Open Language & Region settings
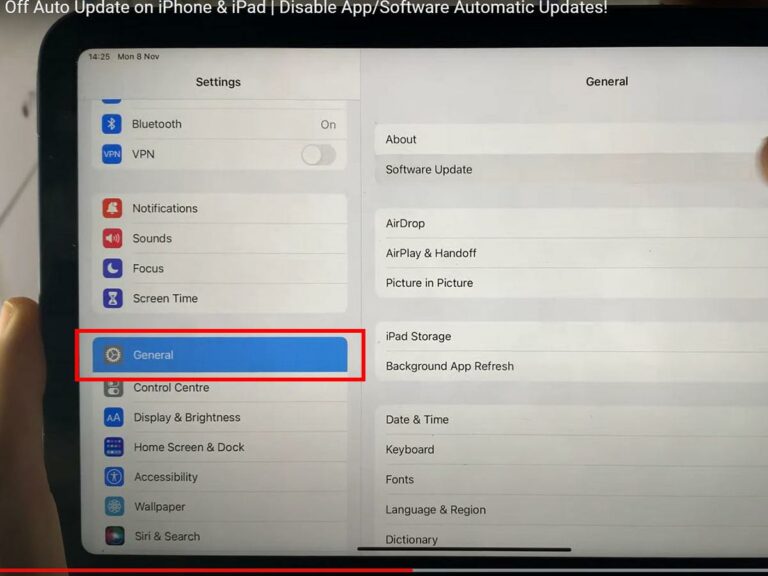Screen dimensions: 768x576 point(571,510)
